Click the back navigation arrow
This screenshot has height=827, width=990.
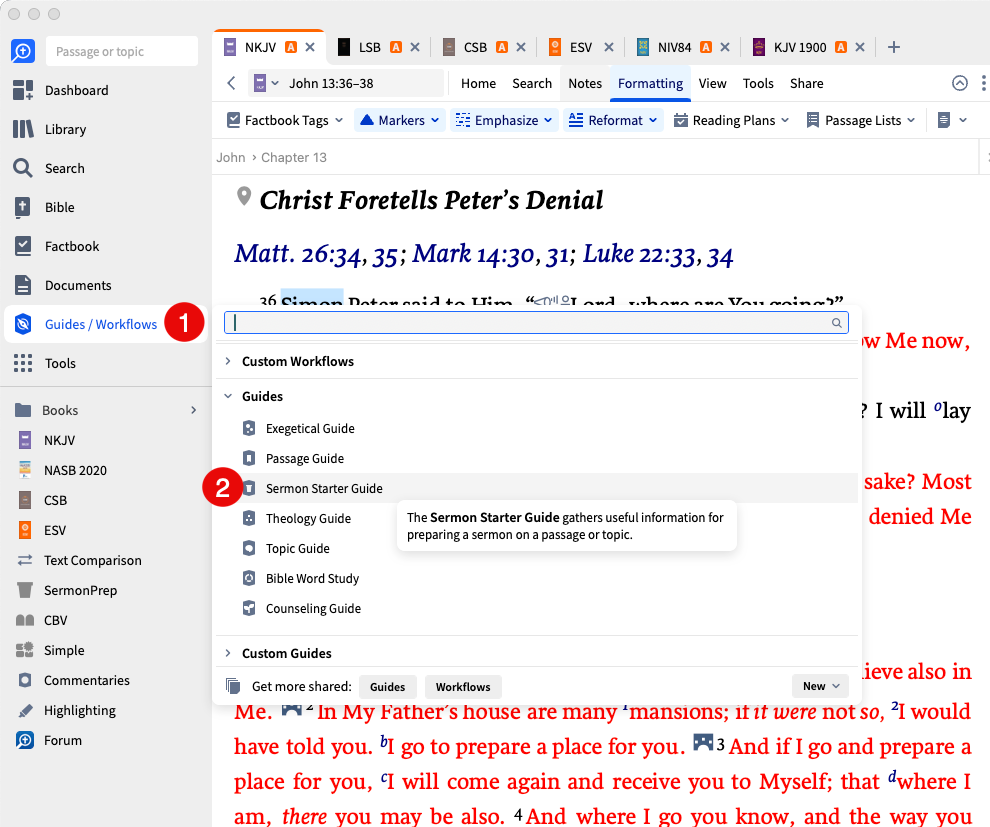[232, 83]
